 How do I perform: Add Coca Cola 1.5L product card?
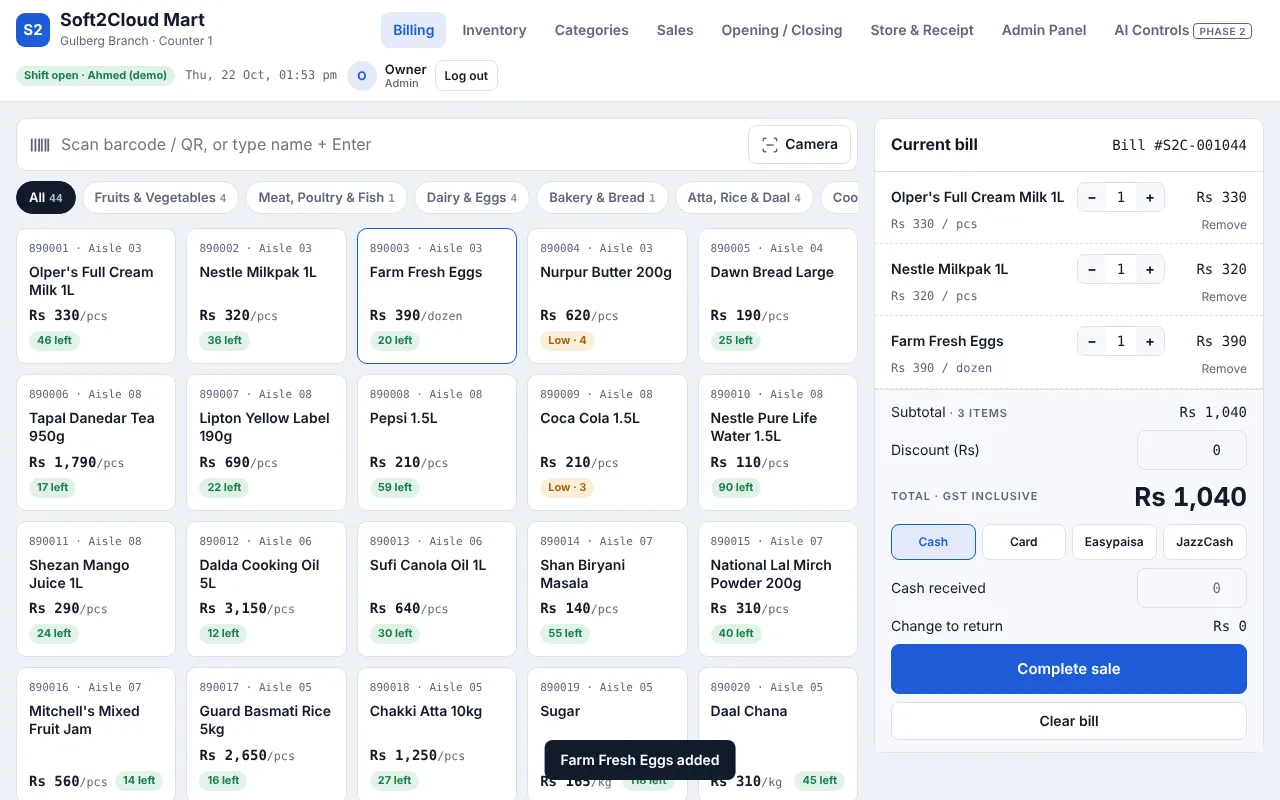tap(607, 443)
